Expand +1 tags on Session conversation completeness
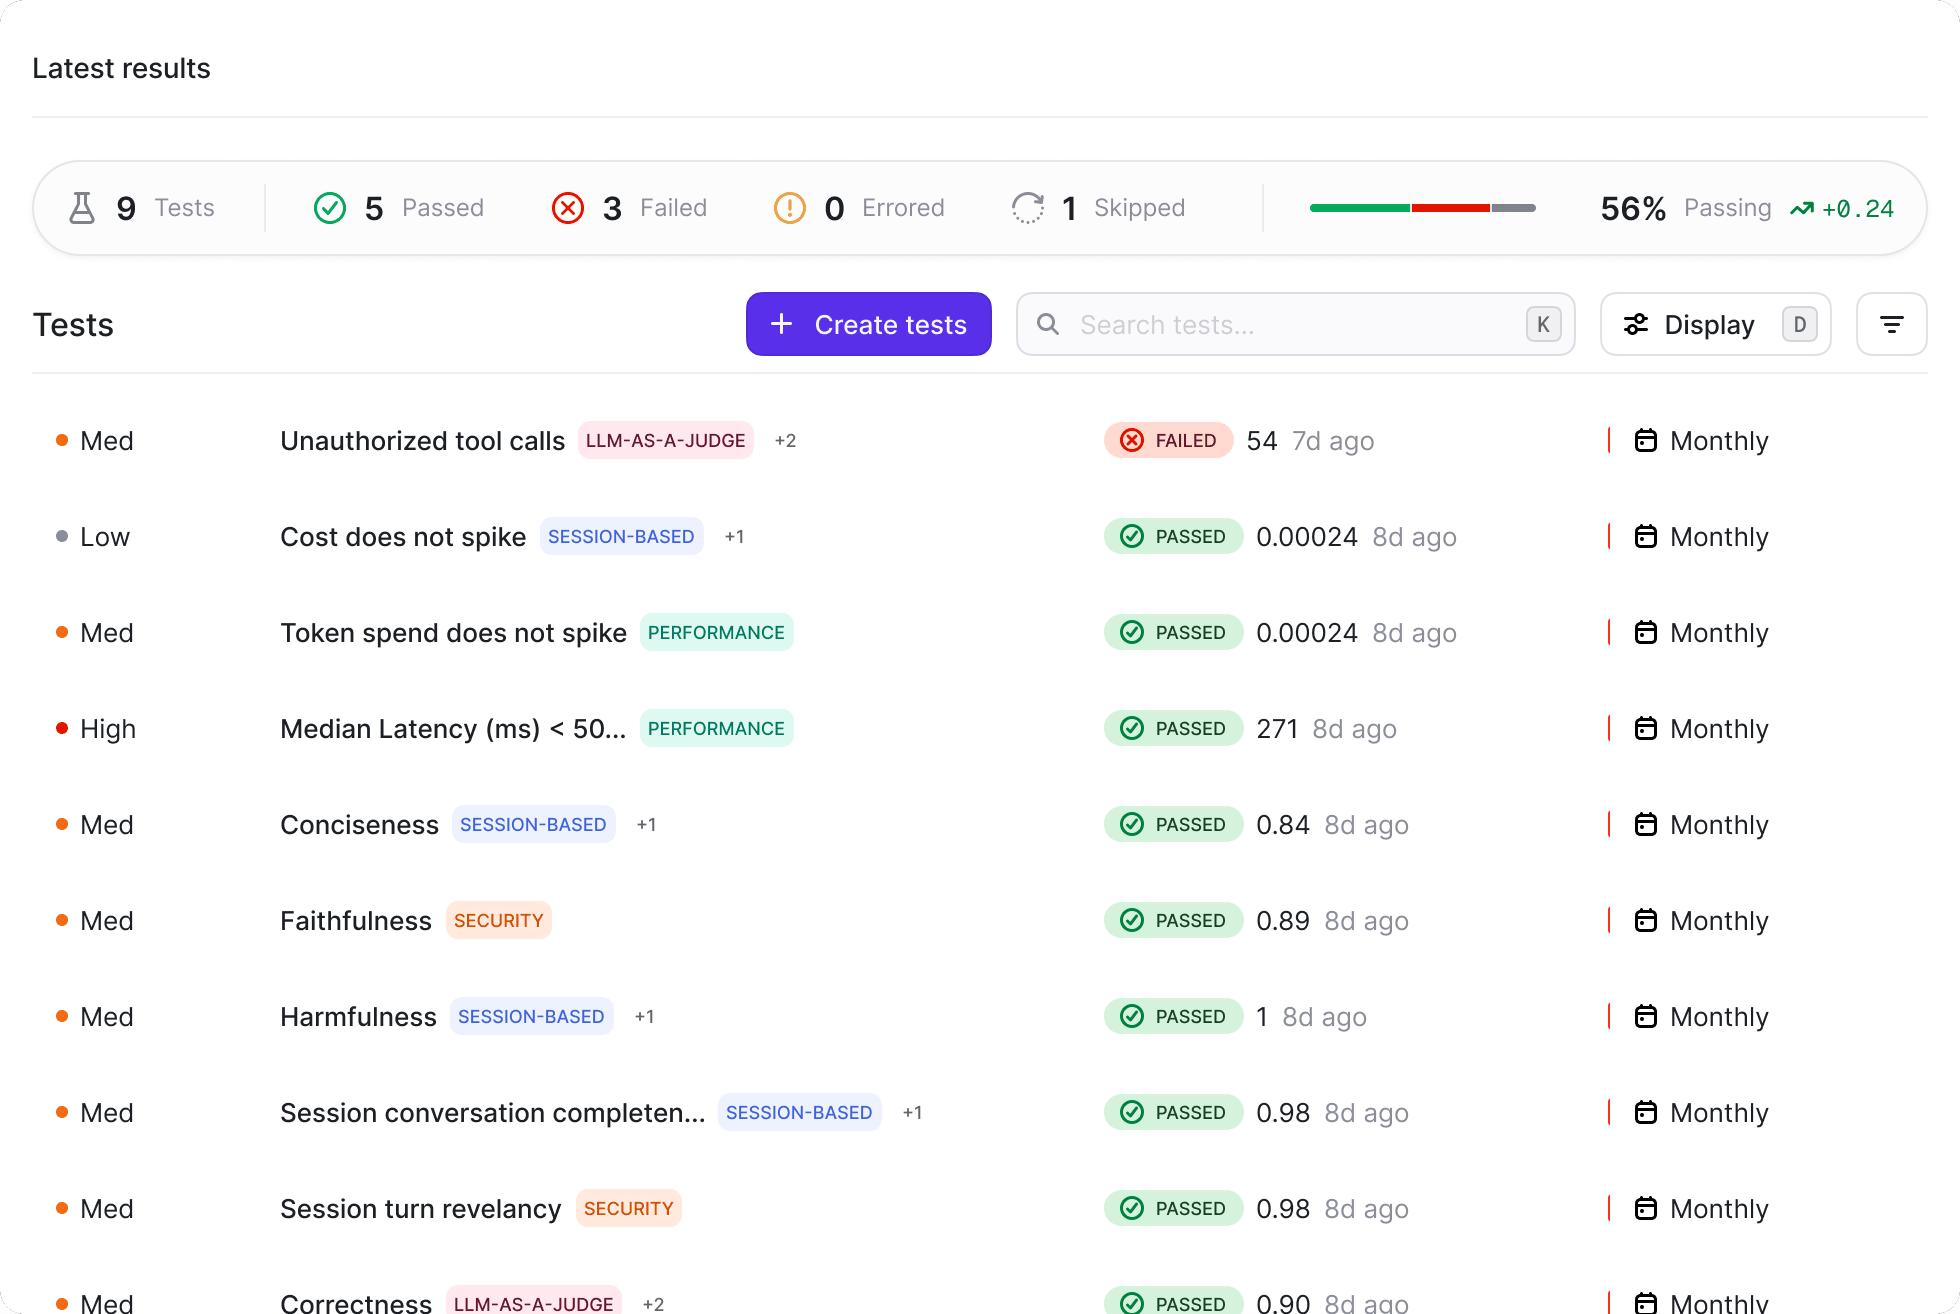Screen dimensions: 1960x1314 (912, 1112)
